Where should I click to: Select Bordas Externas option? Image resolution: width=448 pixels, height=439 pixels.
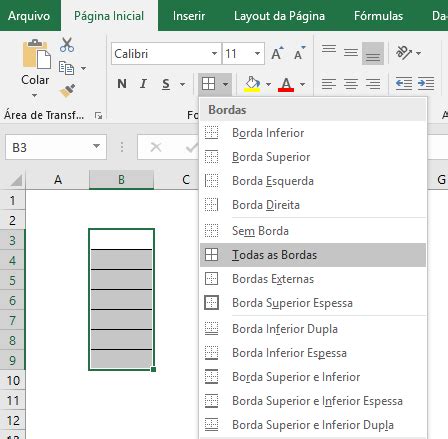313,279
